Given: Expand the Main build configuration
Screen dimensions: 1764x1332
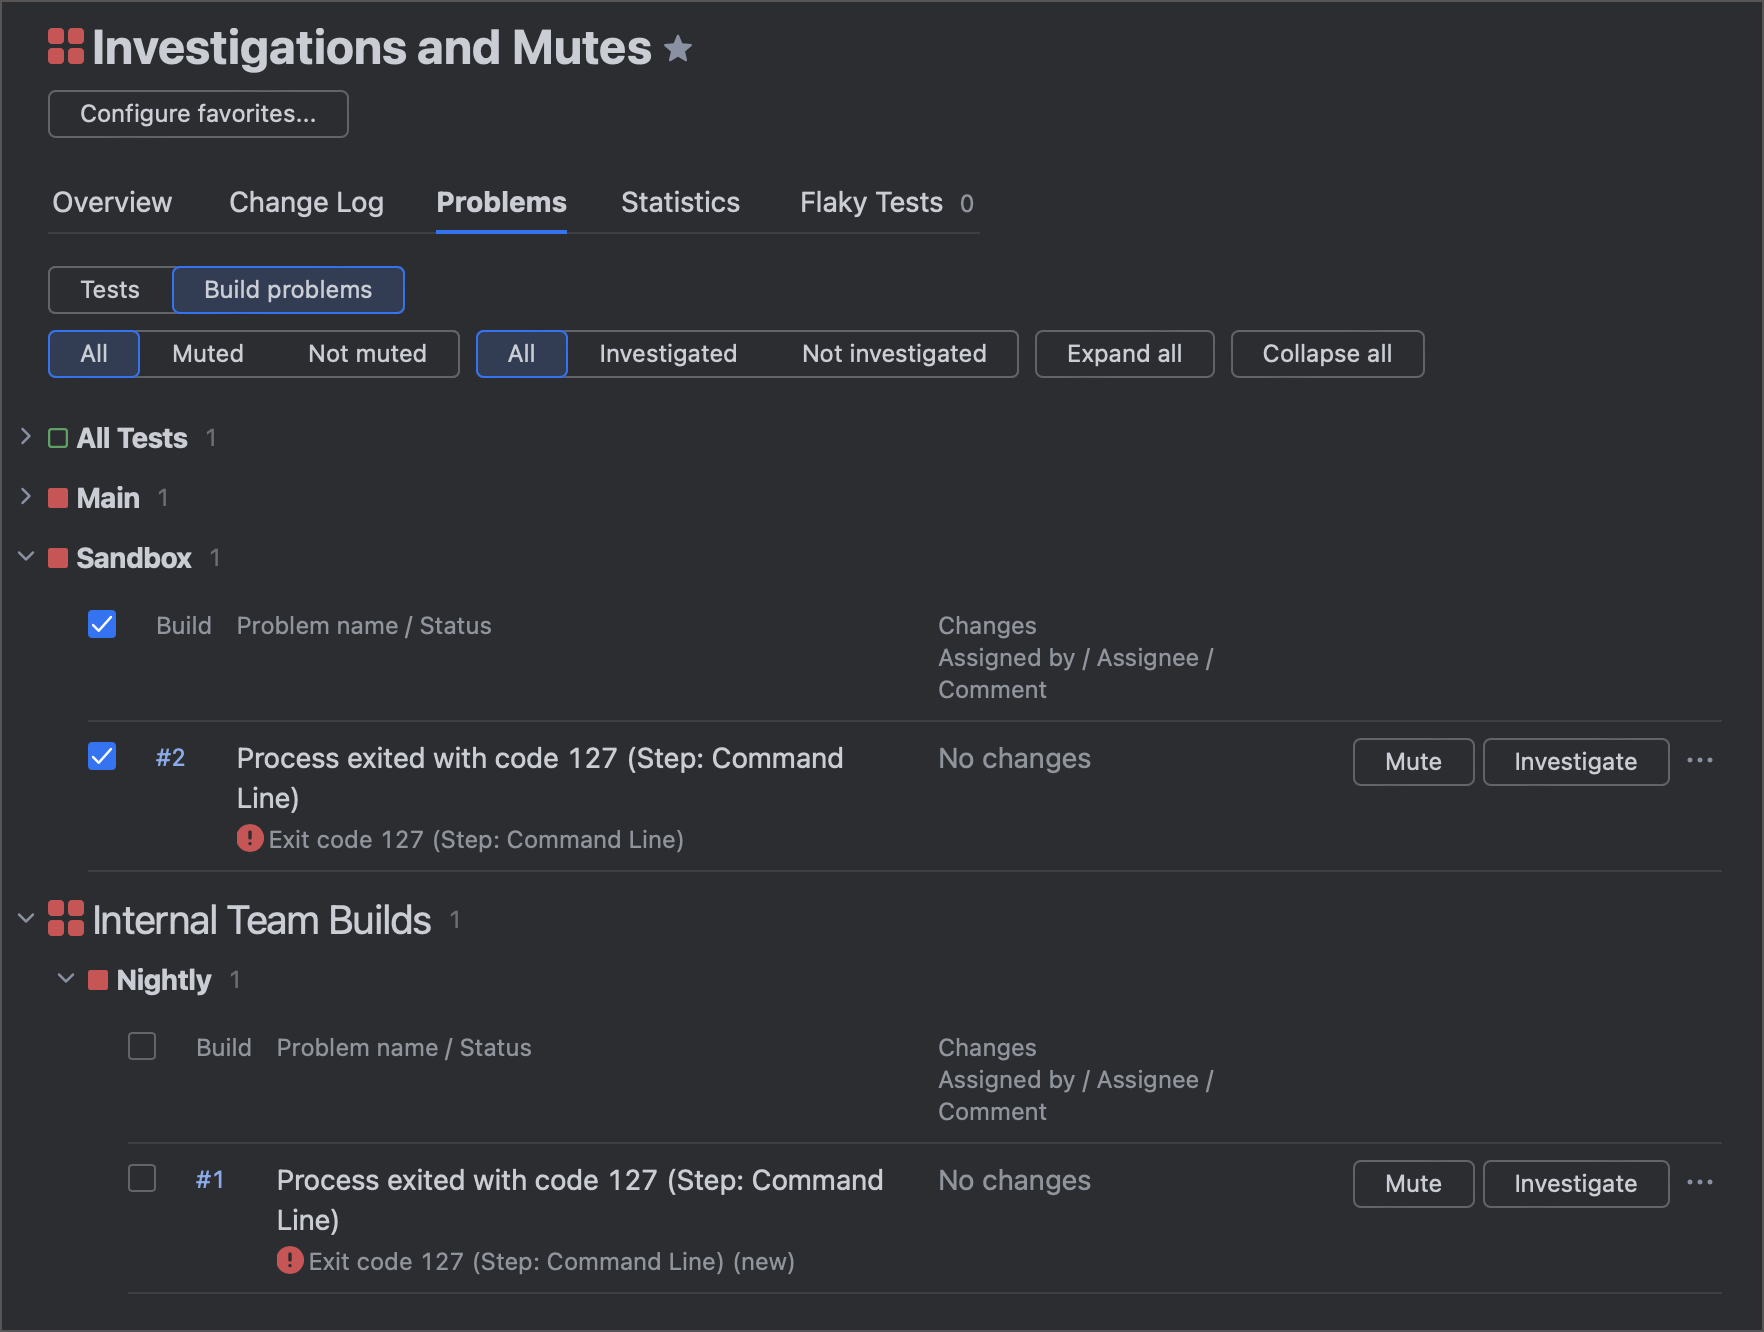Looking at the screenshot, I should [26, 497].
